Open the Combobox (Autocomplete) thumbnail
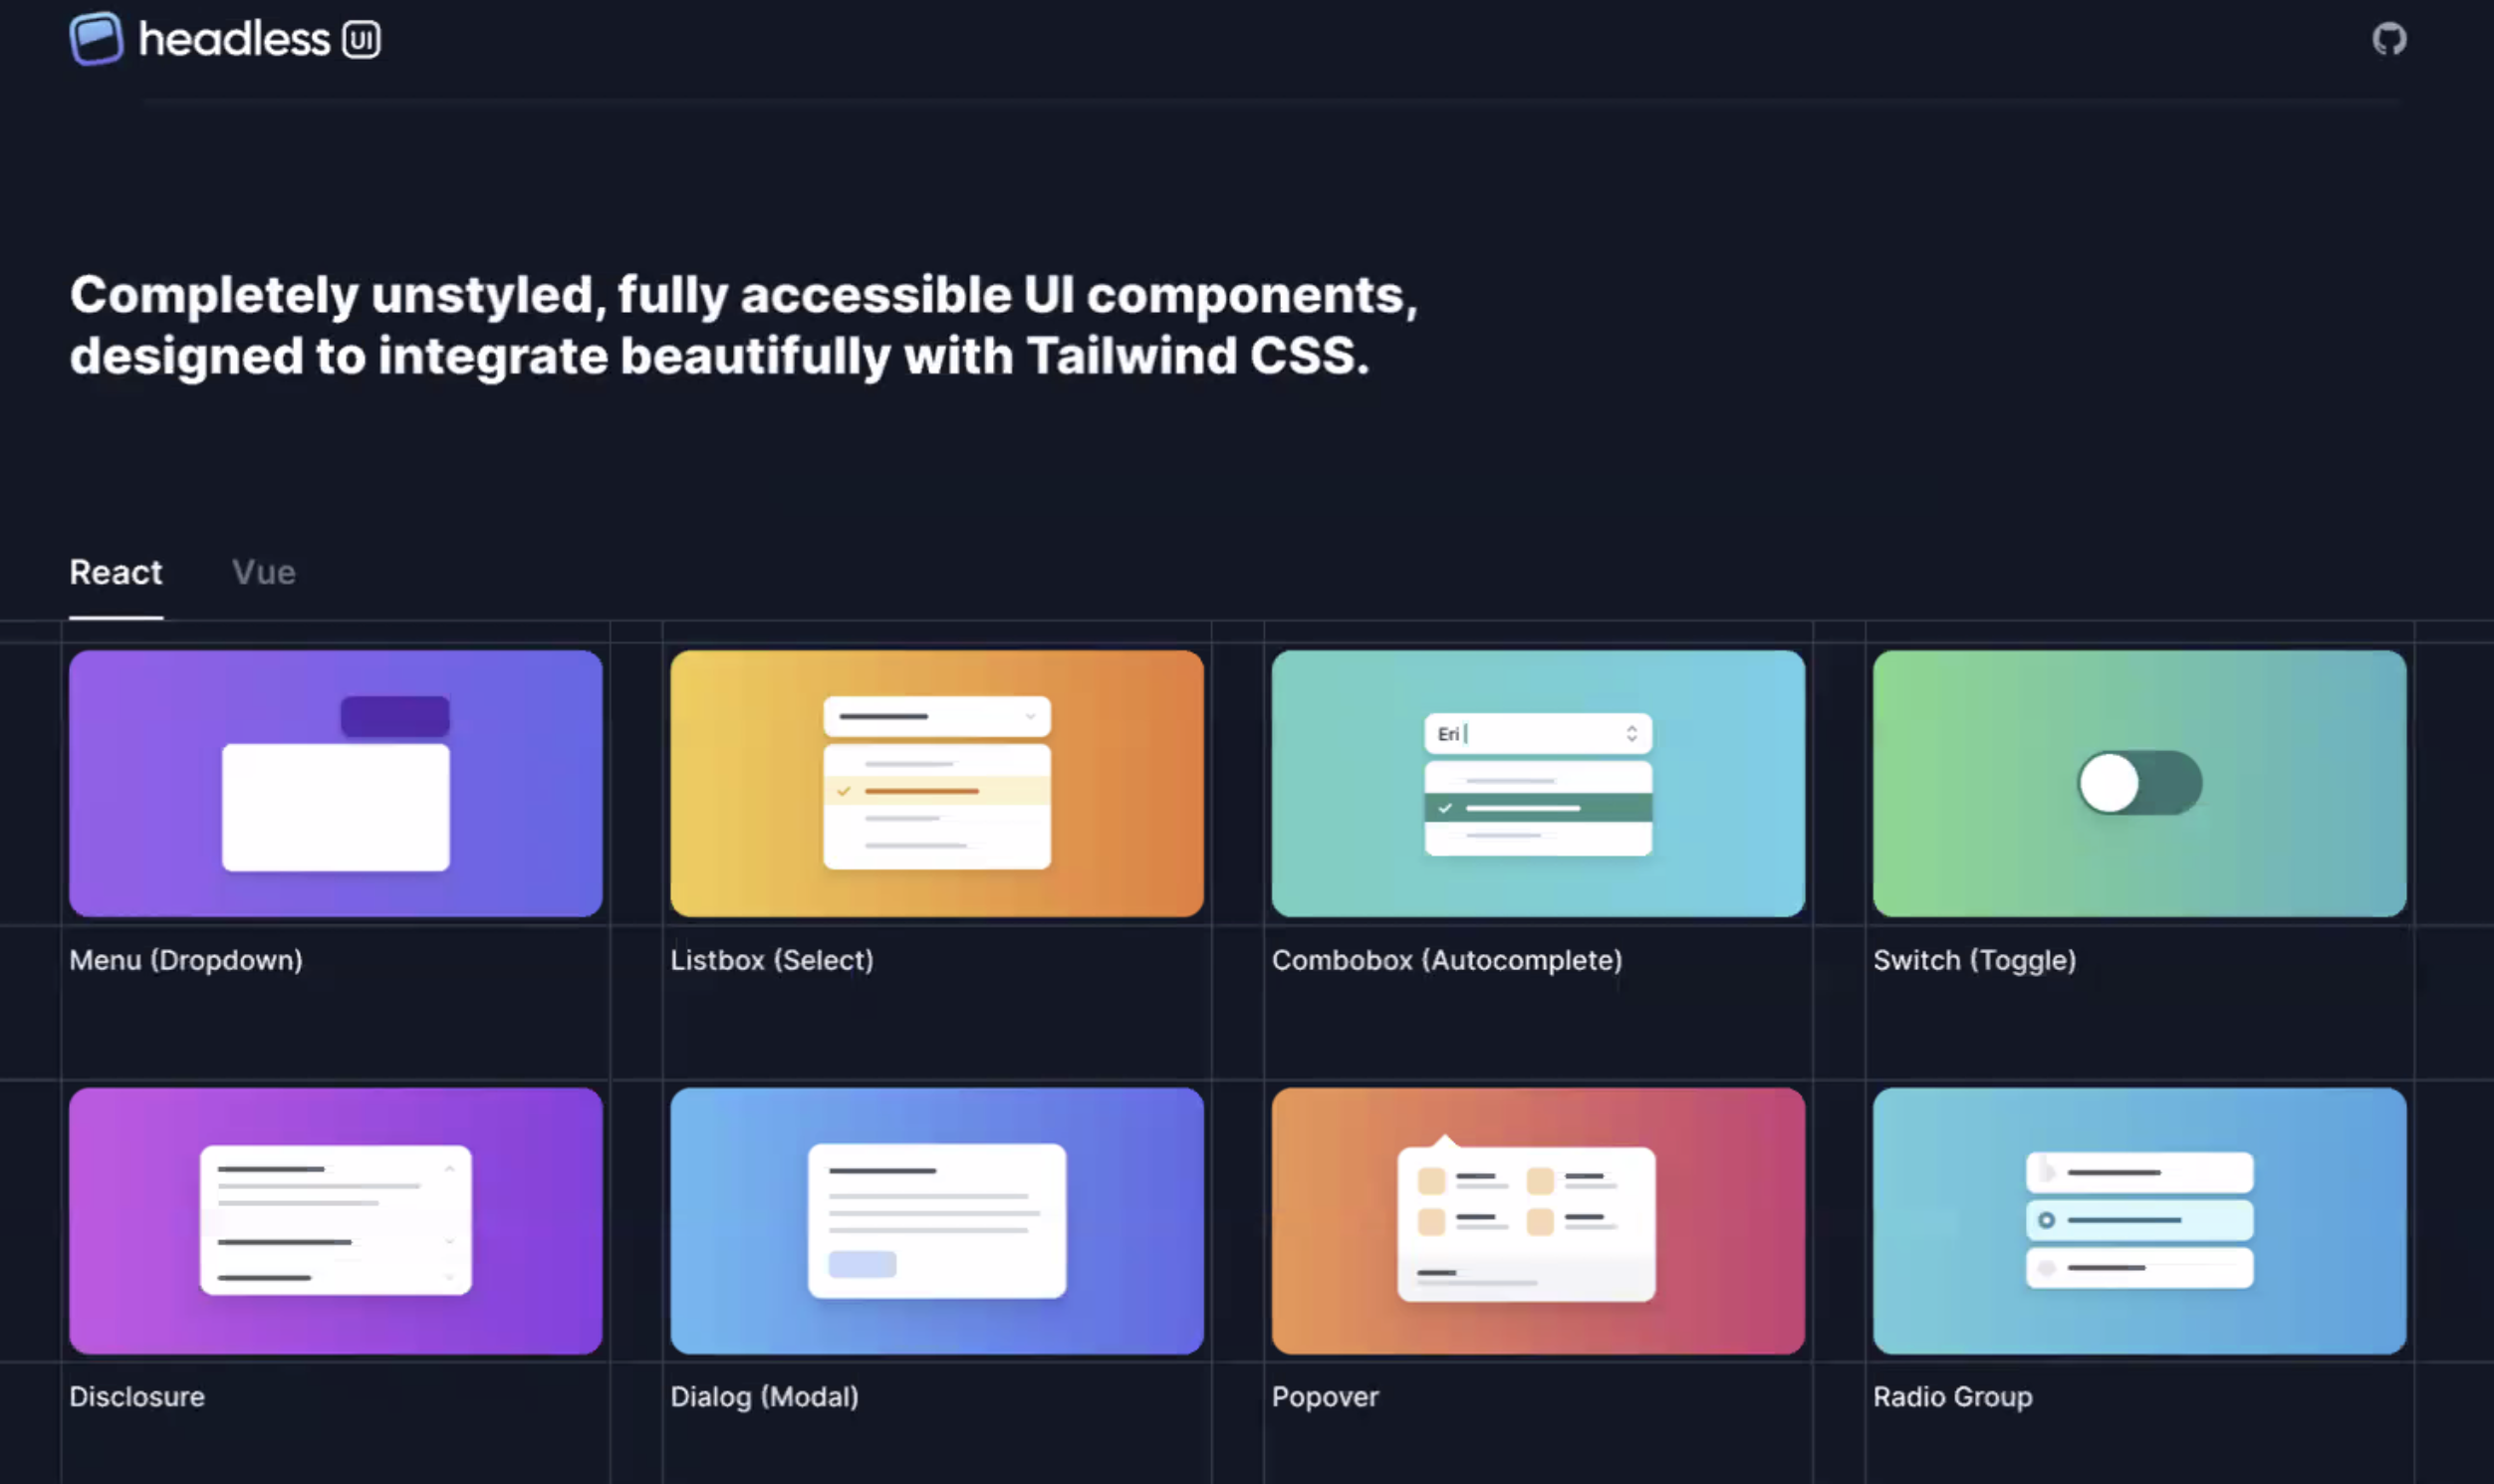 1538,783
